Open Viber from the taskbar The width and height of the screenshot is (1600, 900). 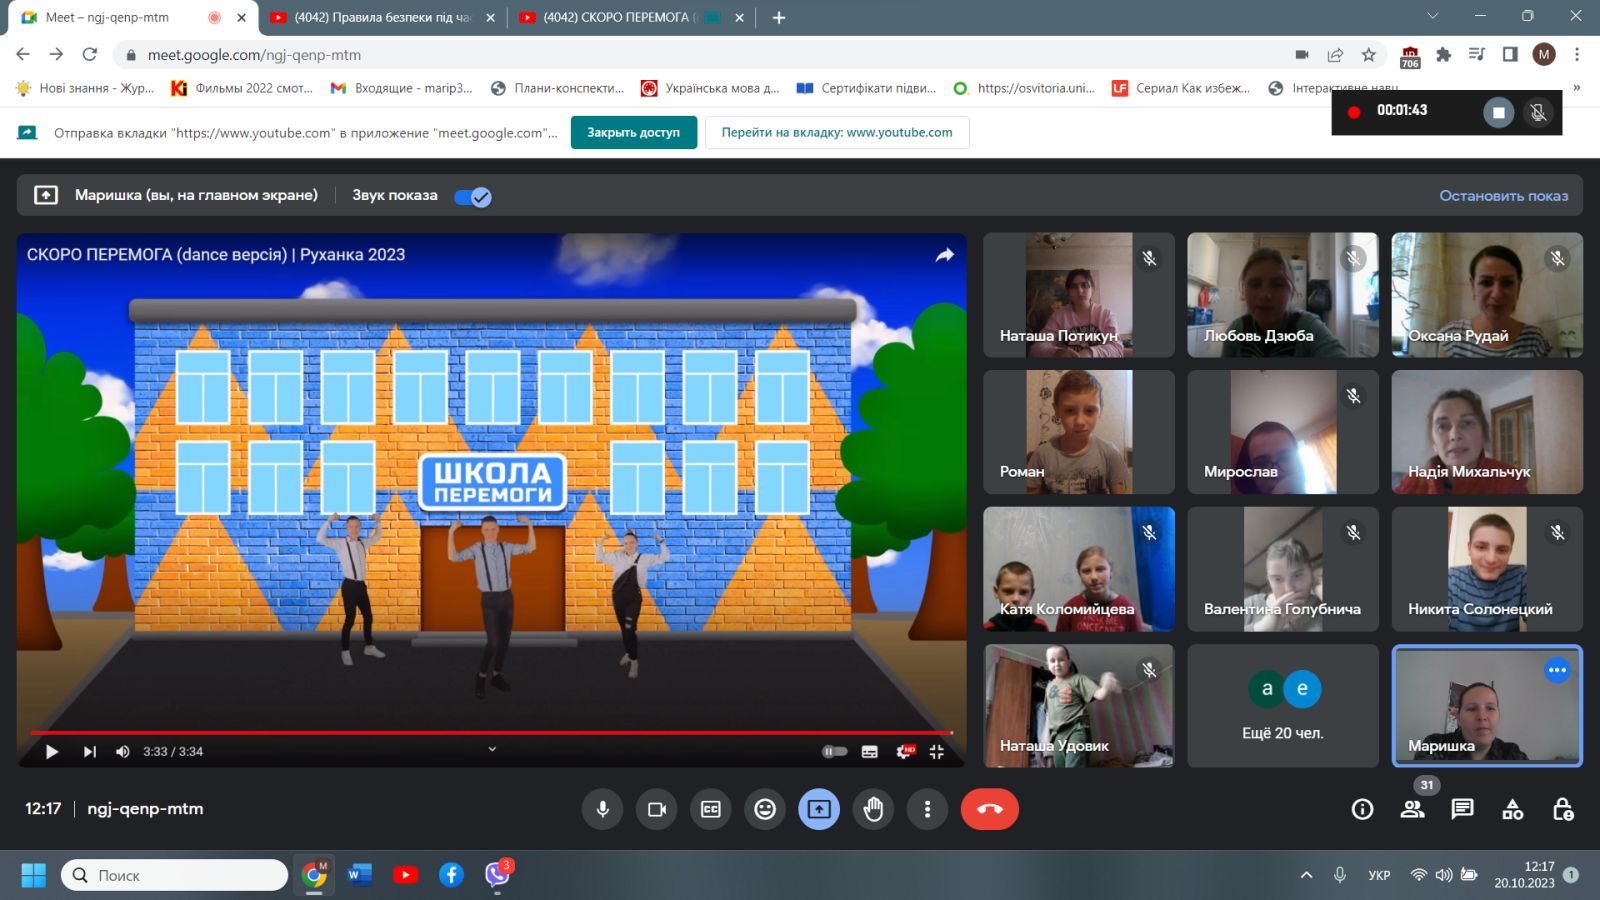pyautogui.click(x=497, y=875)
